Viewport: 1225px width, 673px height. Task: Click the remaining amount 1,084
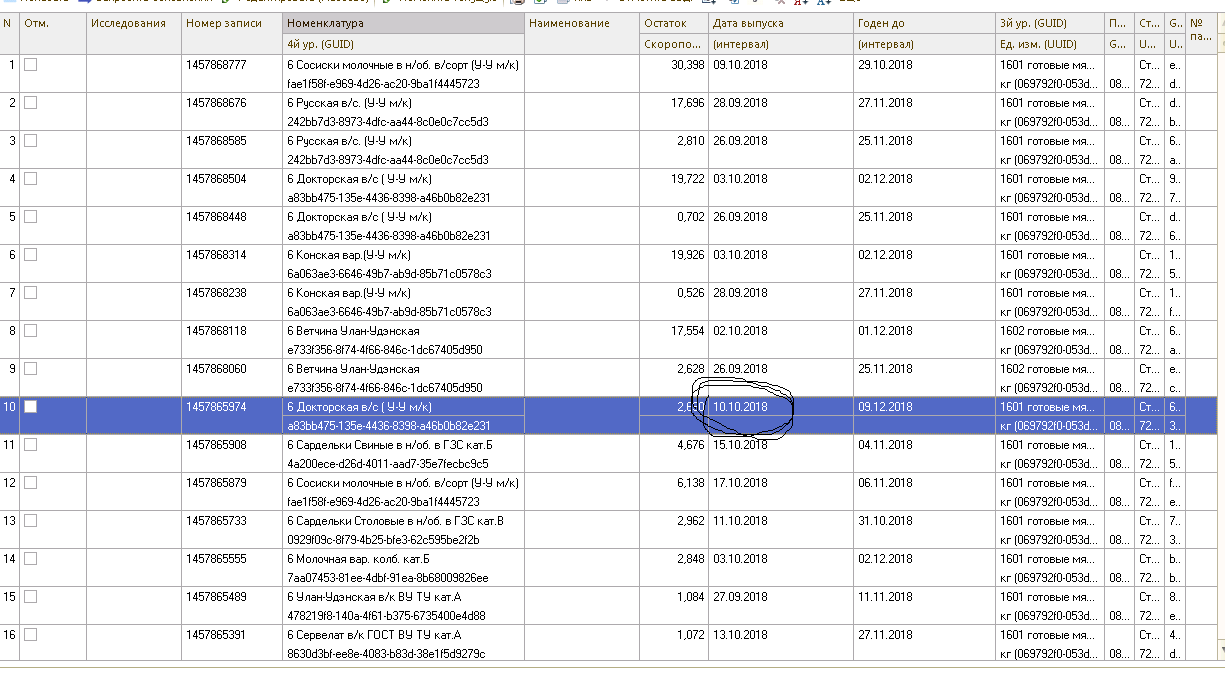691,597
